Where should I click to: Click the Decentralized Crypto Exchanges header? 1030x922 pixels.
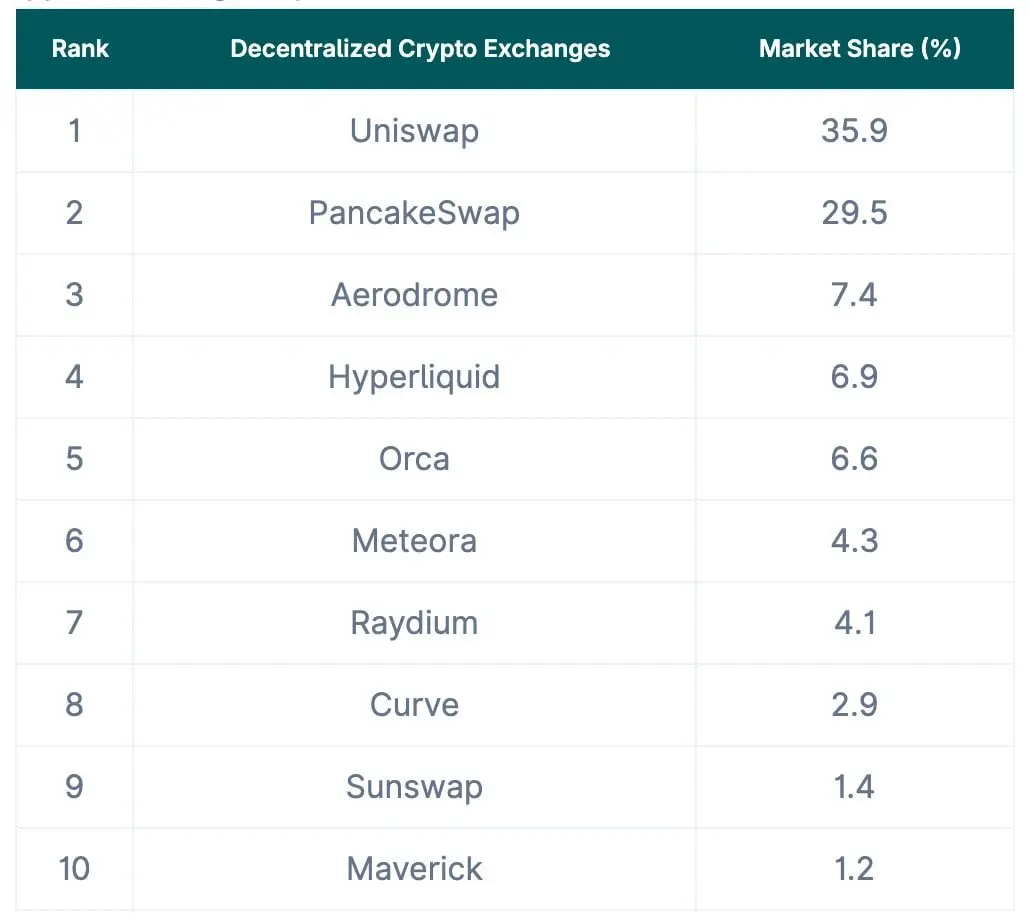(420, 49)
